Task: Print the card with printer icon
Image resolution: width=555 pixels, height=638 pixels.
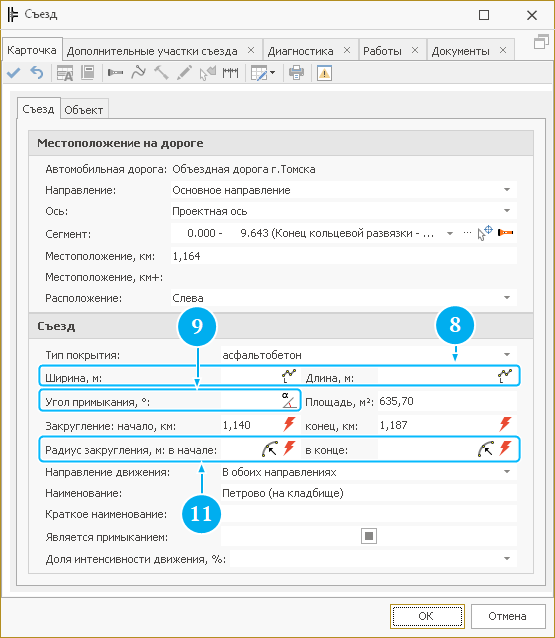Action: pos(296,73)
